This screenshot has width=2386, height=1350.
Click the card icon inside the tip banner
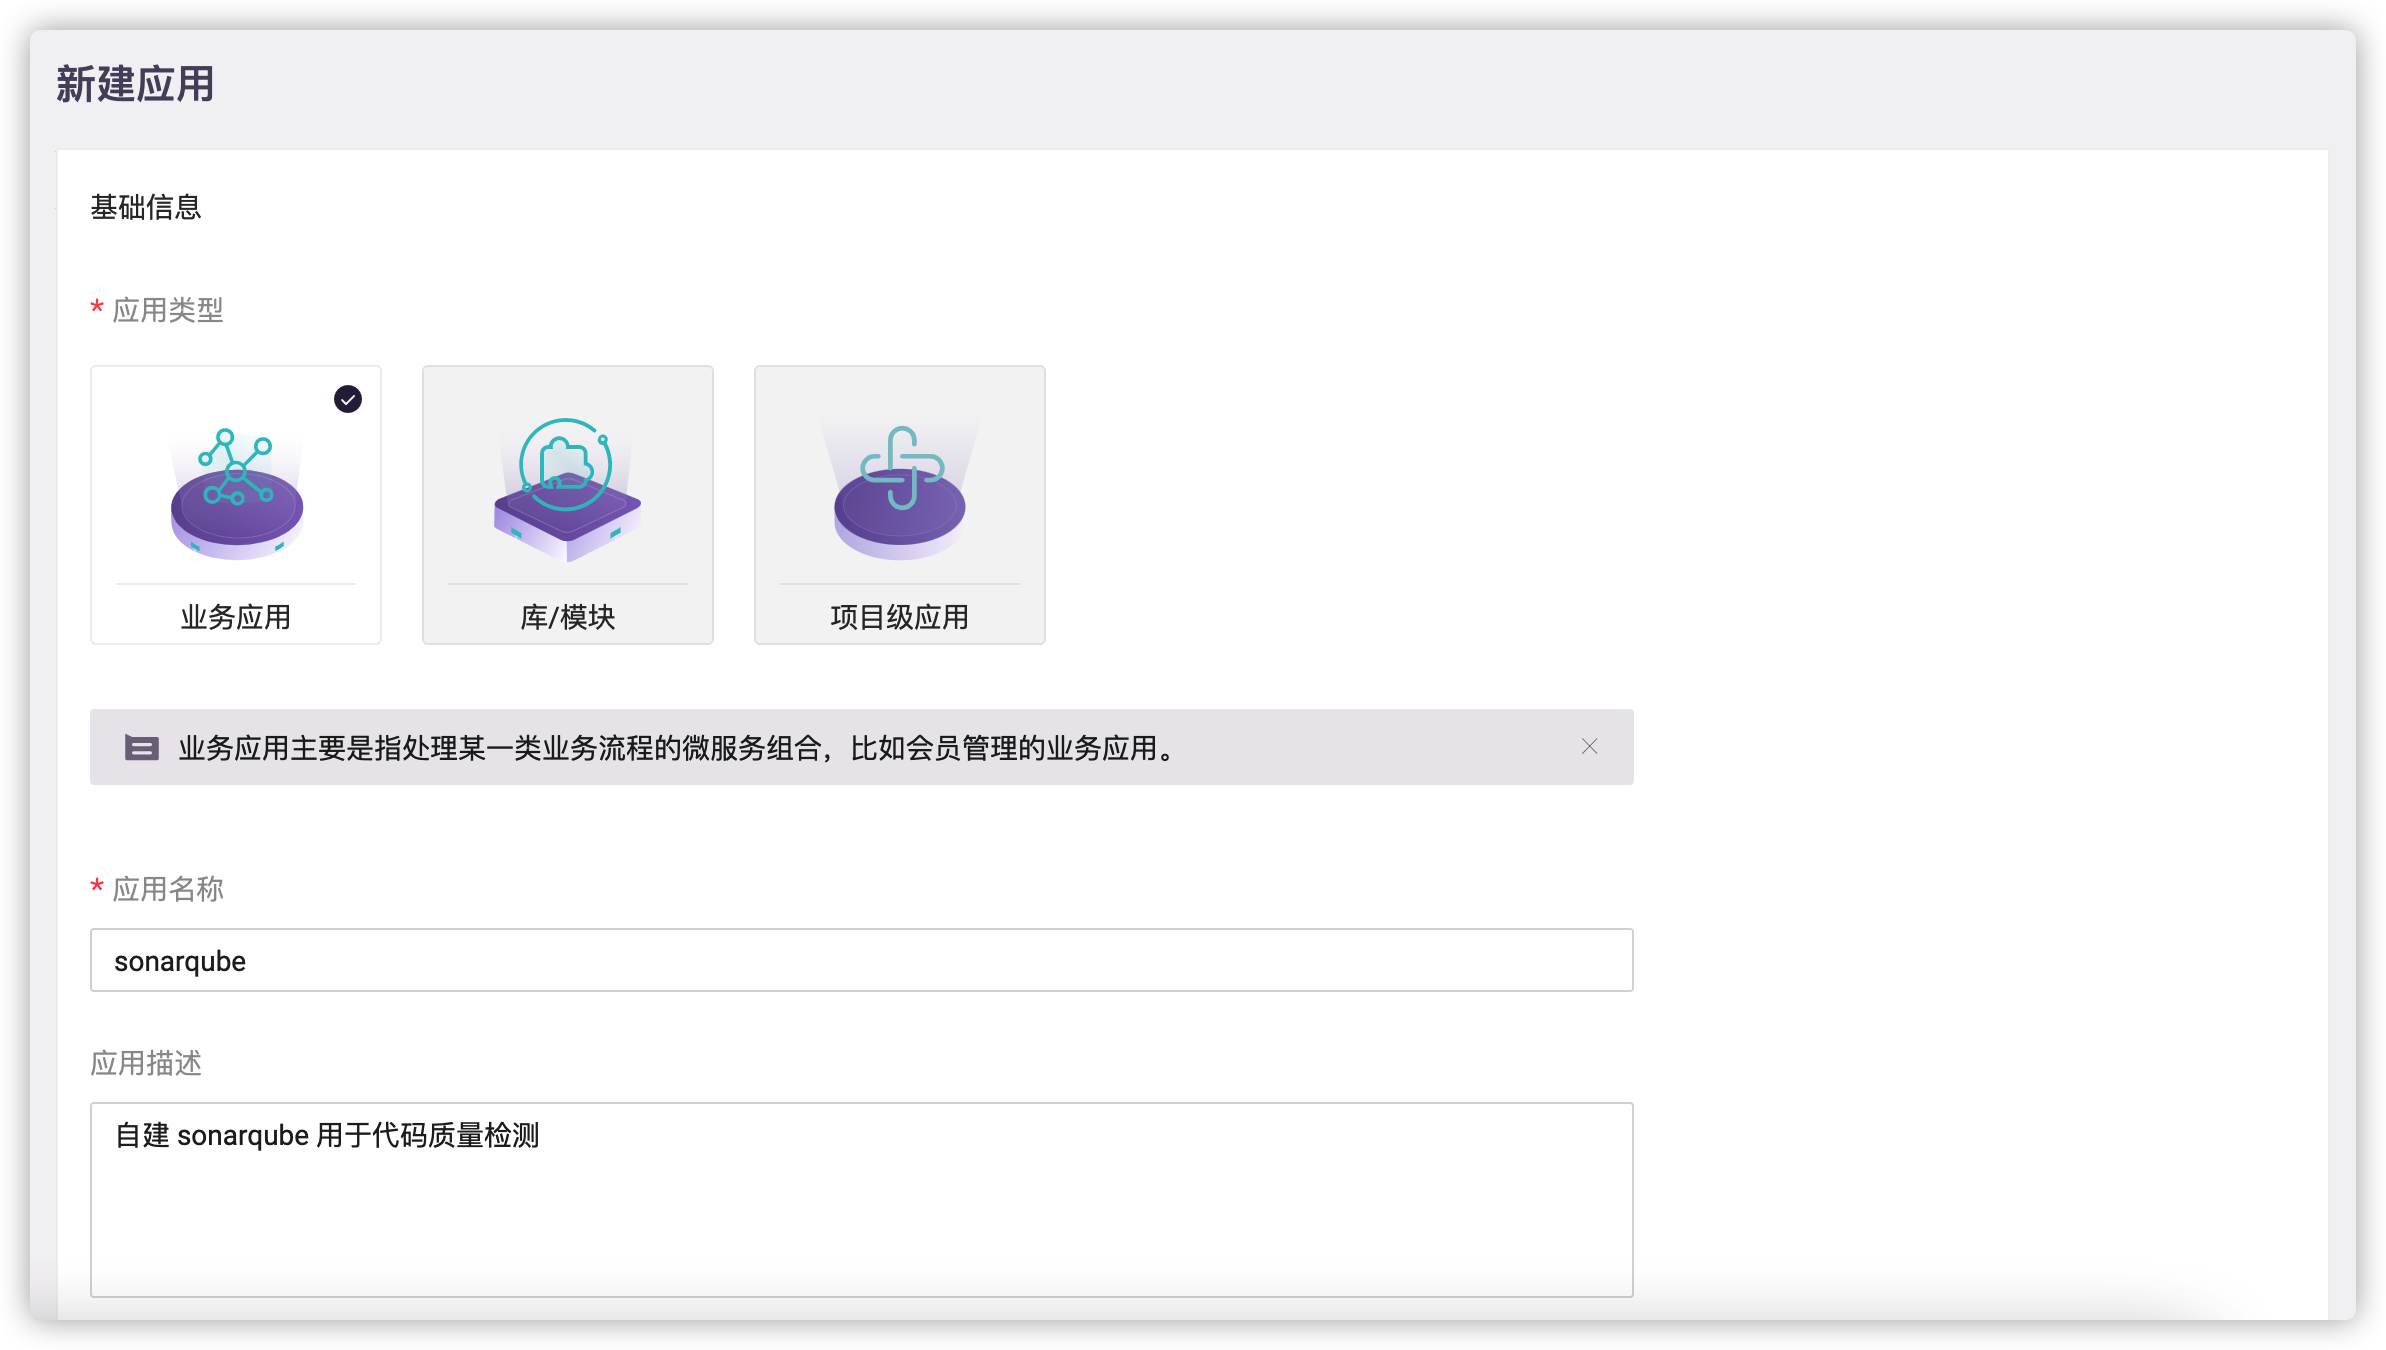(140, 746)
